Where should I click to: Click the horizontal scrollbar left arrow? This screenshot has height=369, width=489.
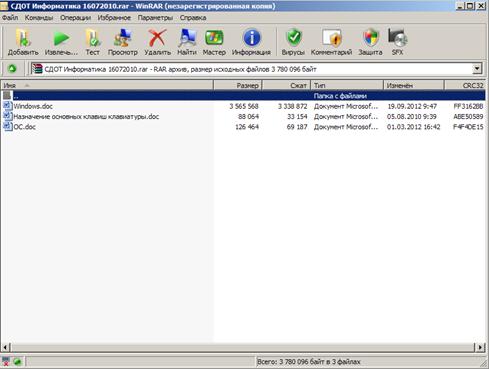[x=5, y=347]
